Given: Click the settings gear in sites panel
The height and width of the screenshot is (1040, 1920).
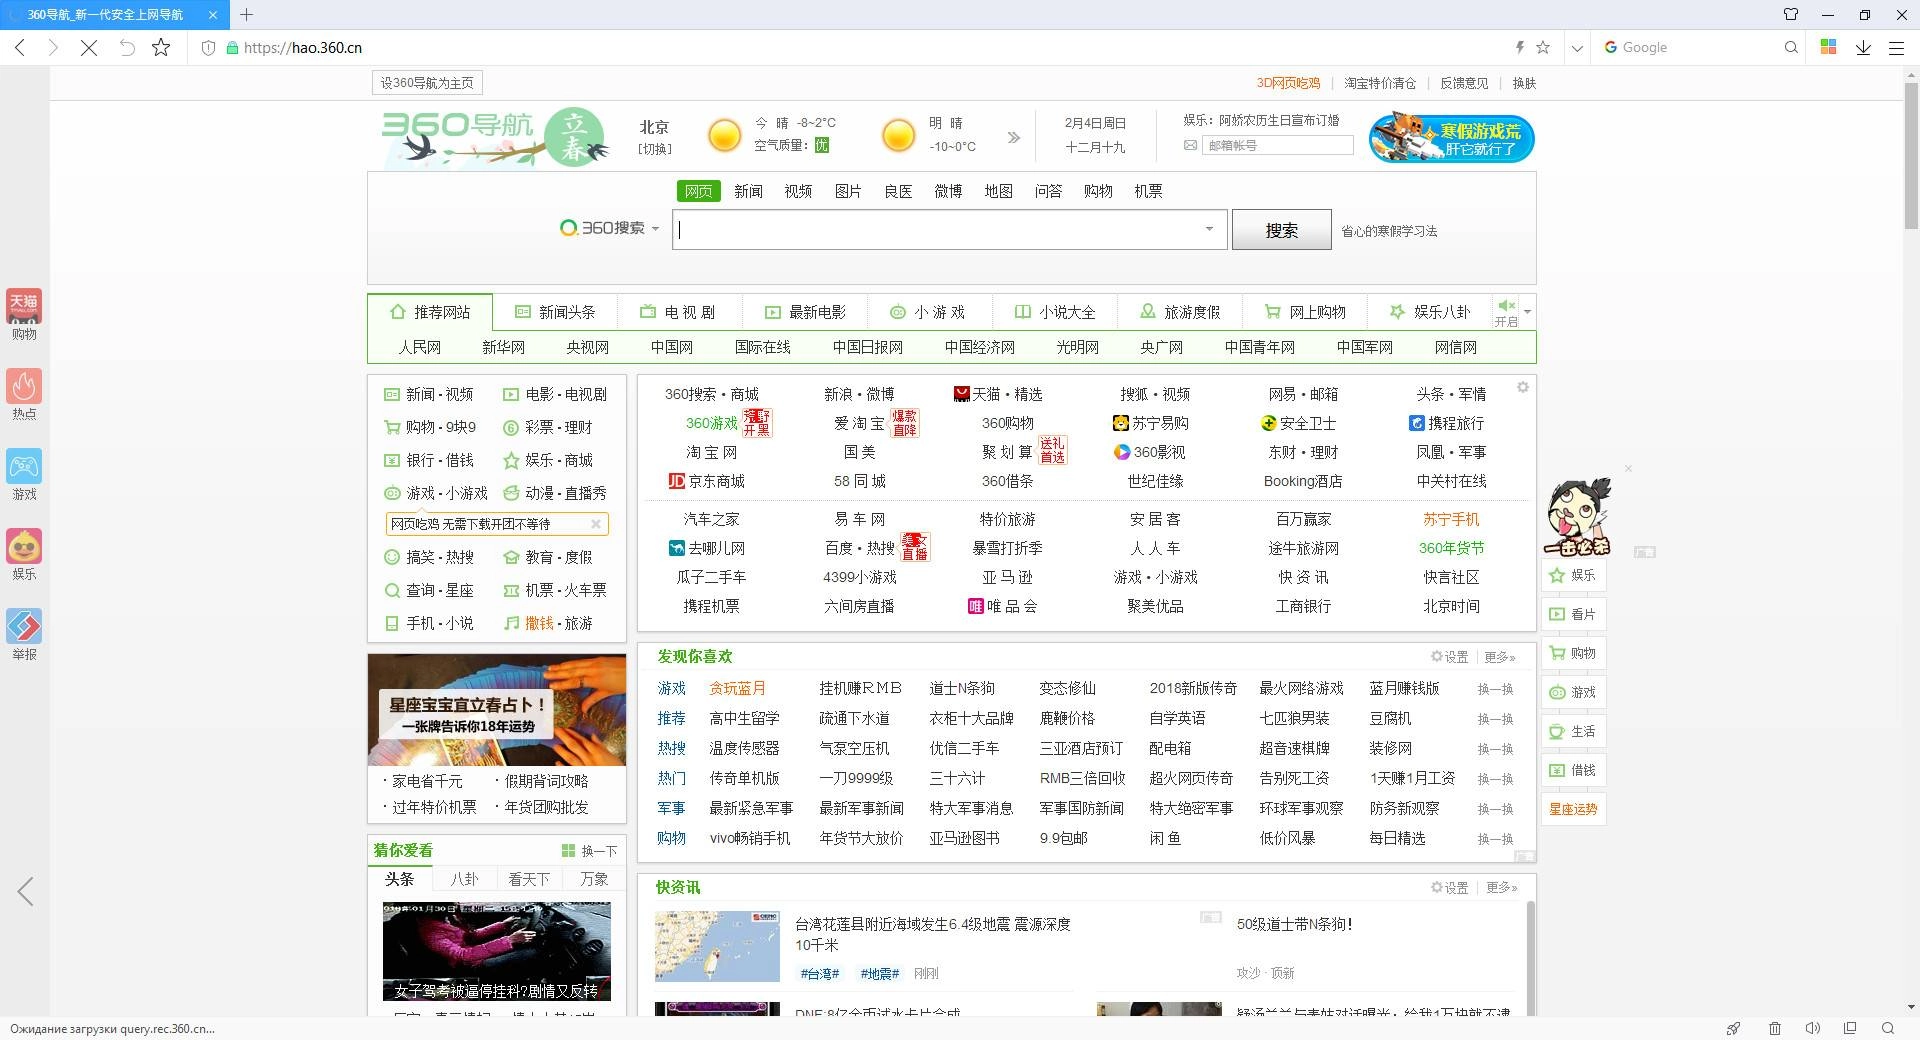Looking at the screenshot, I should [x=1523, y=388].
